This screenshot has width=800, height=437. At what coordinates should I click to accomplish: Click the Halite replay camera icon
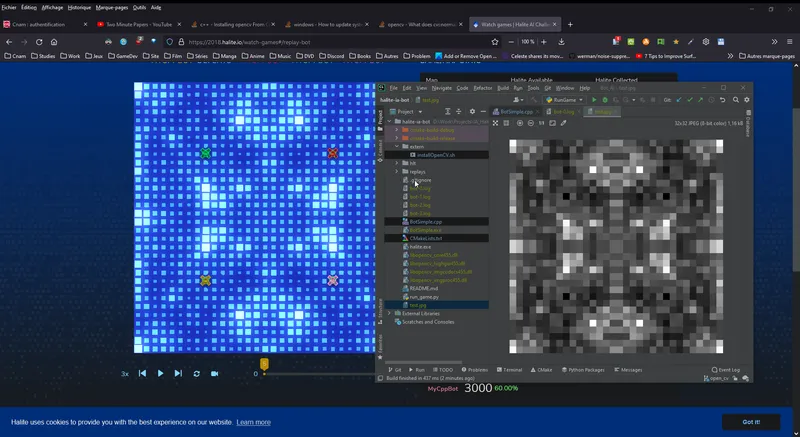point(215,373)
